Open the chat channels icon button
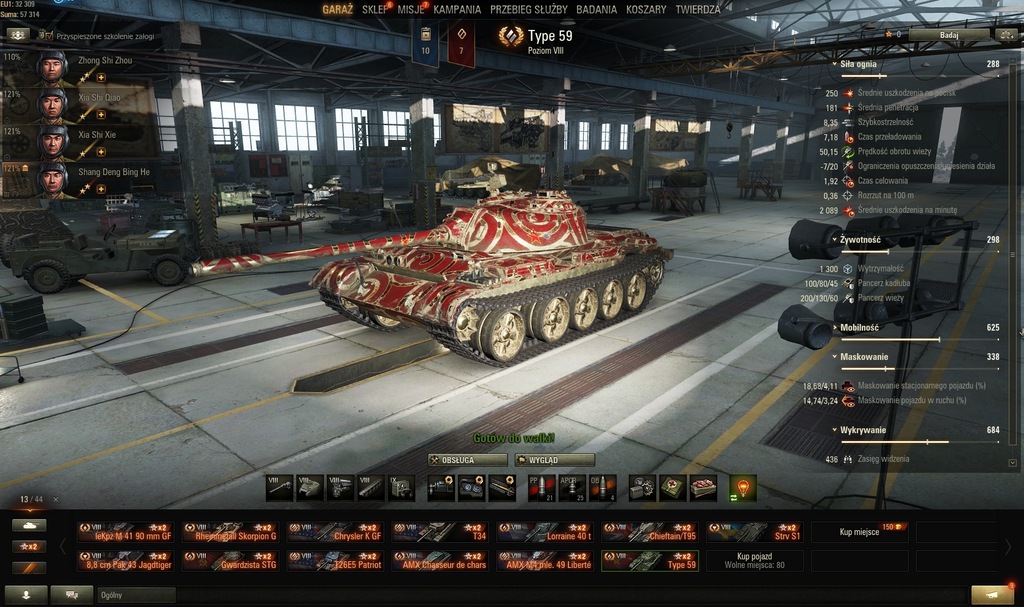1024x607 pixels. tap(72, 595)
